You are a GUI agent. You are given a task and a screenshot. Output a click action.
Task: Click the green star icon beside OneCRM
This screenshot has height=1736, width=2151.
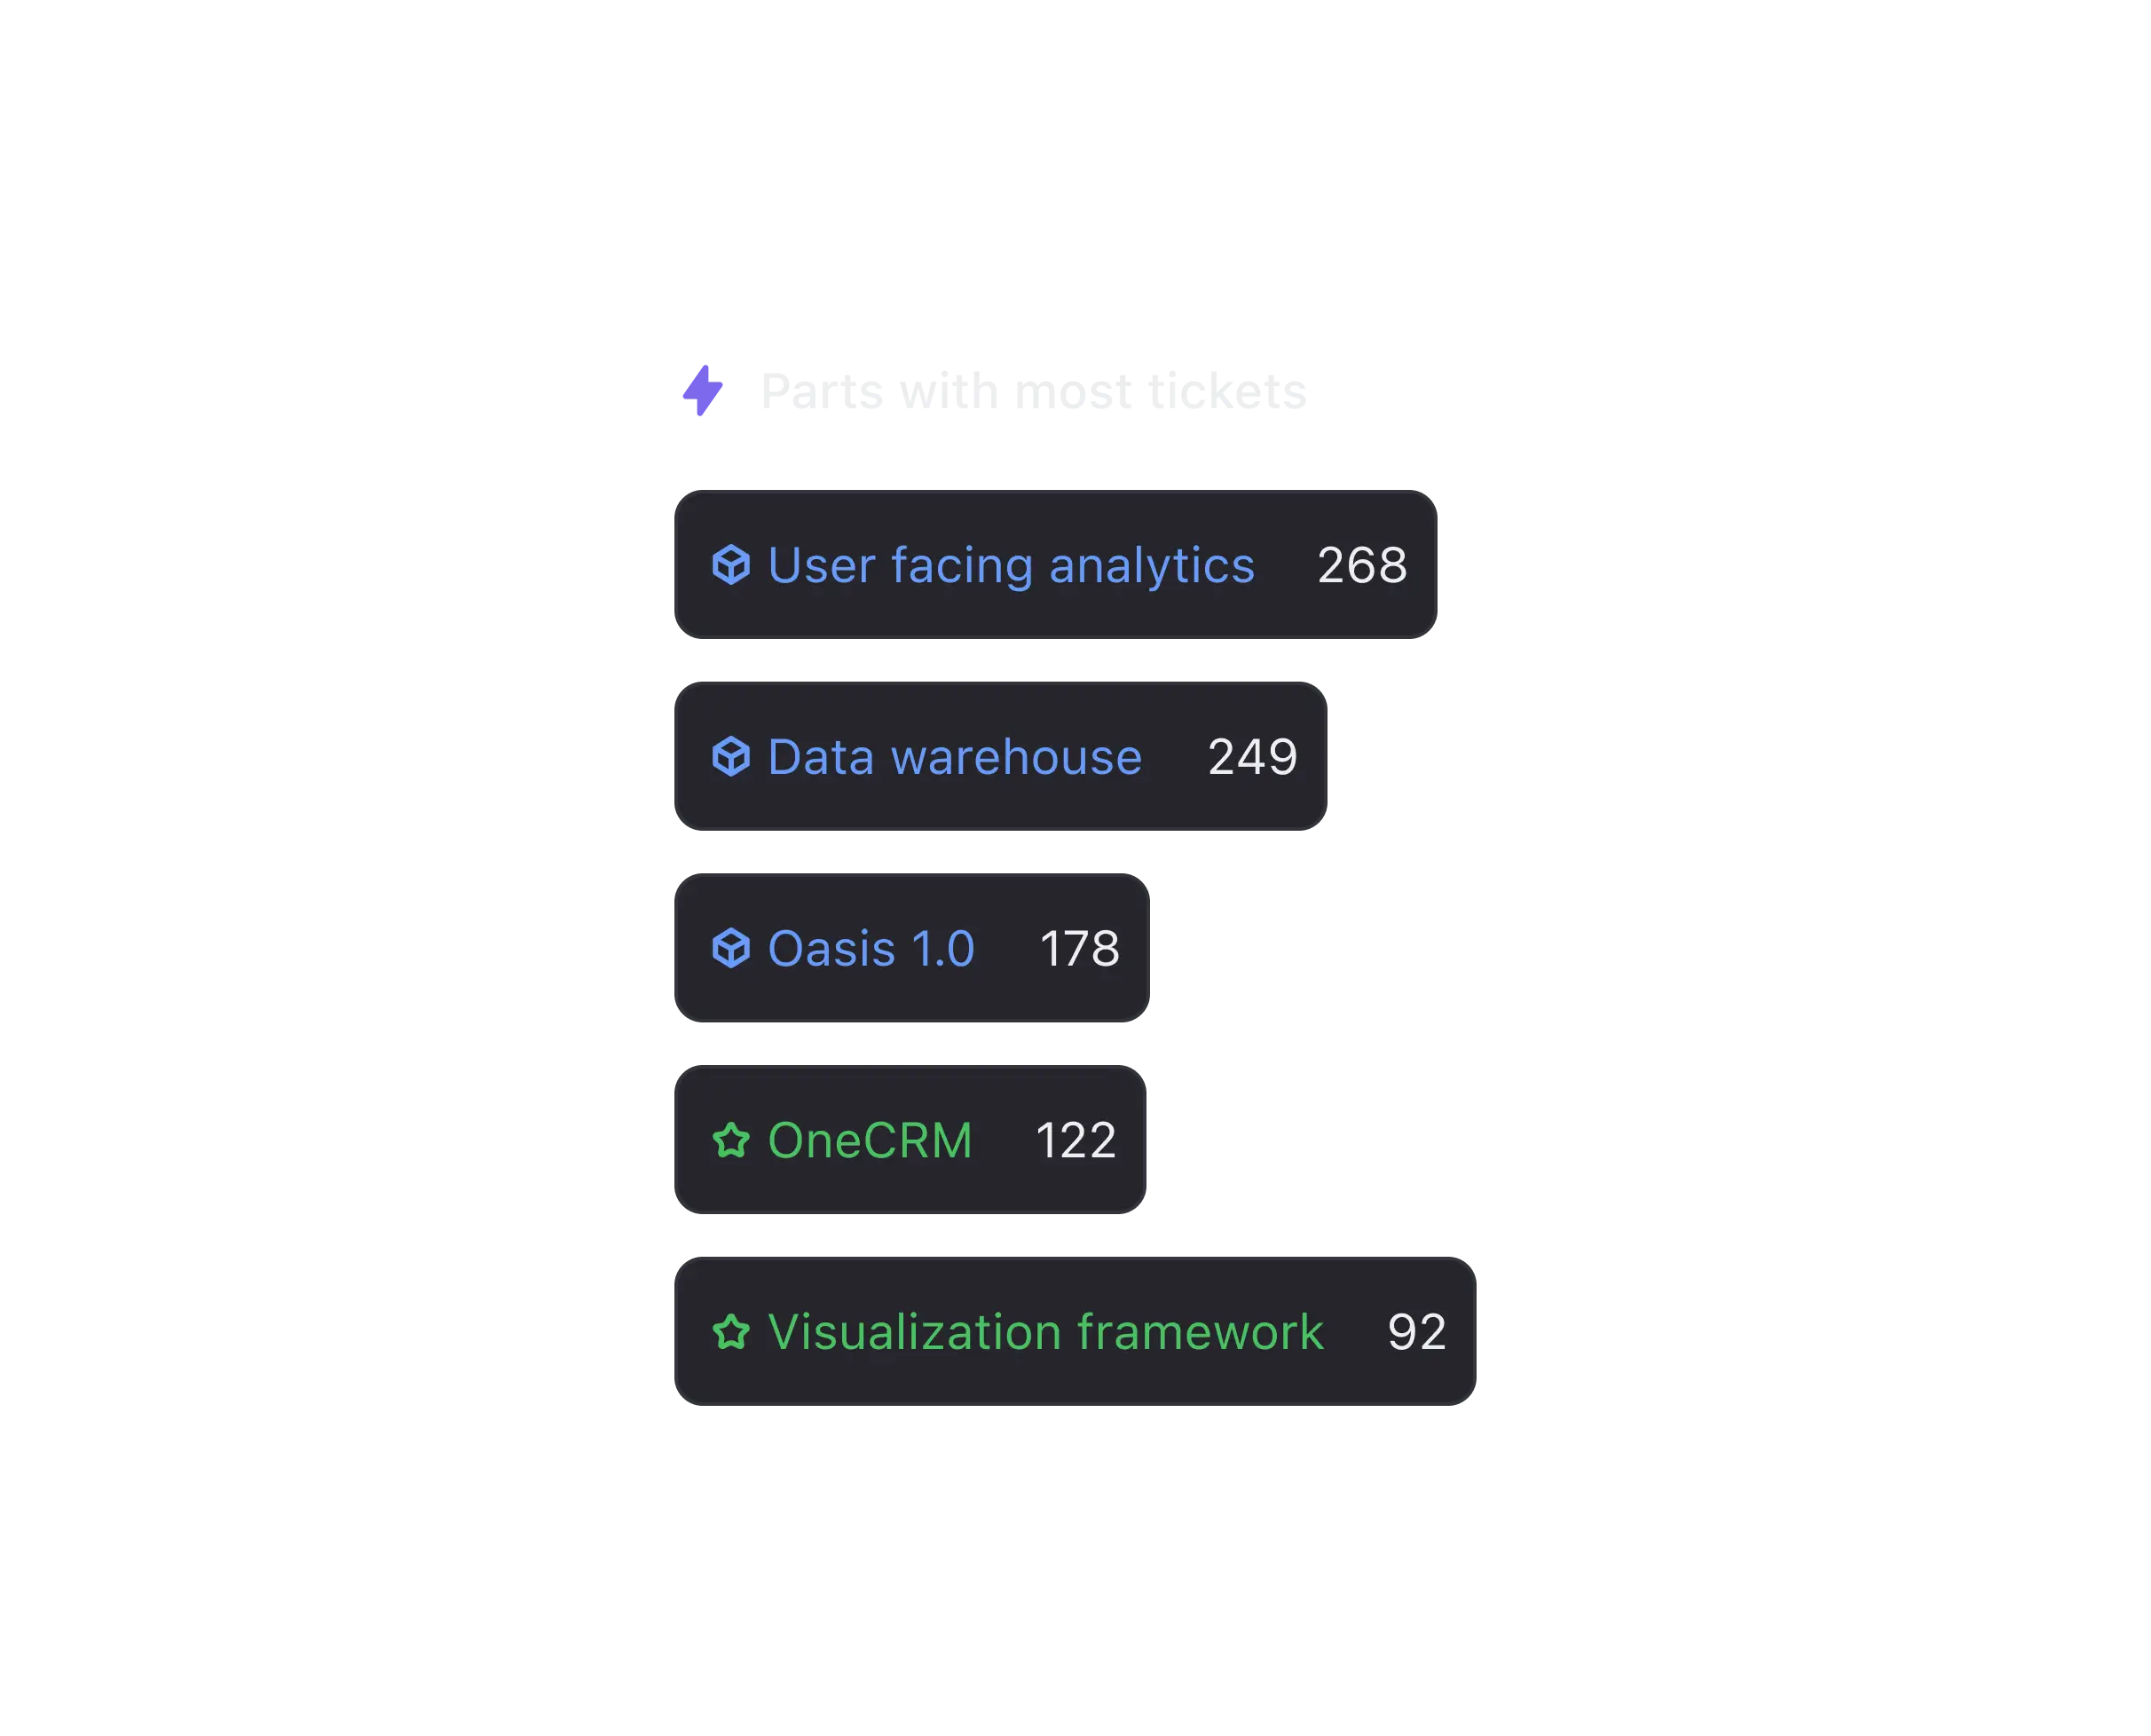(x=731, y=1140)
